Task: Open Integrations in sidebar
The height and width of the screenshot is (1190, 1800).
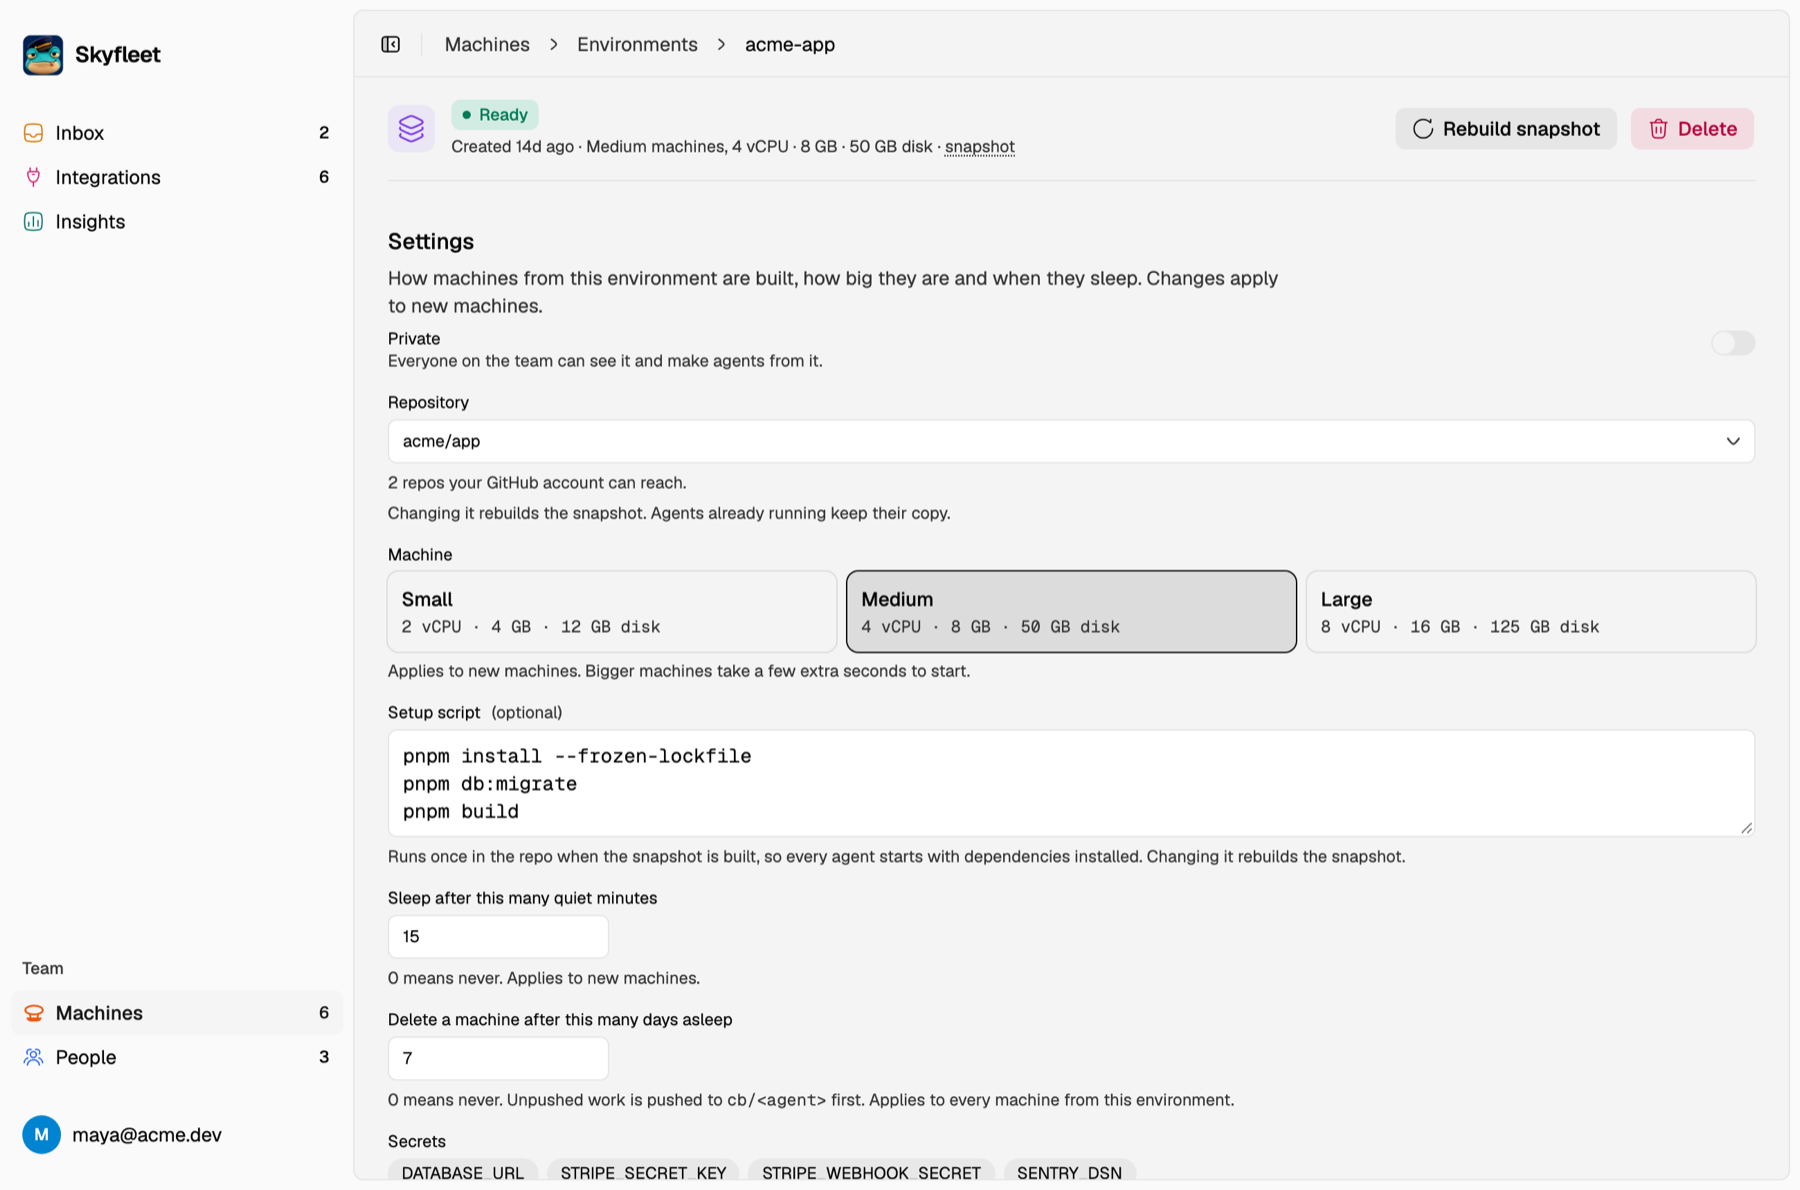Action: pos(177,177)
